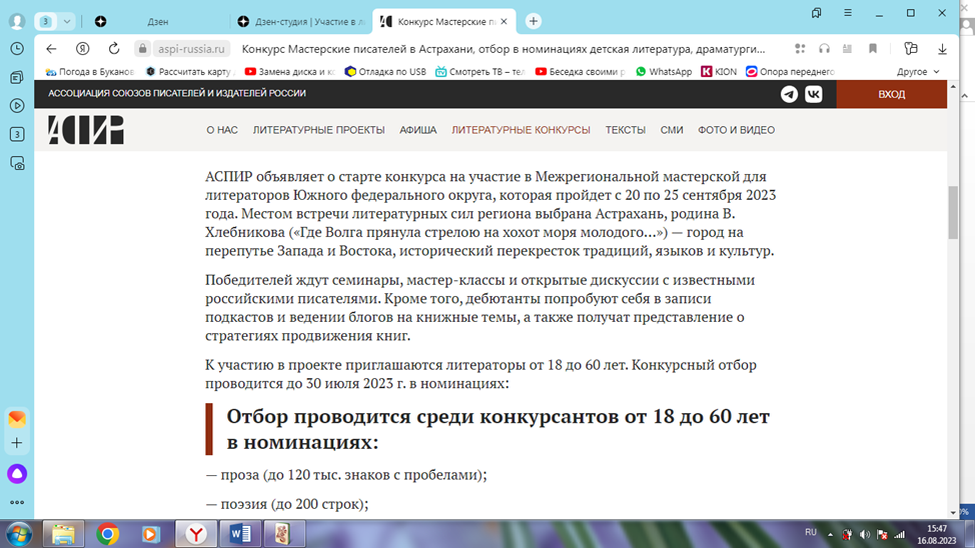Screen dimensions: 975x548
Task: Open О НАС menu item
Action: (x=222, y=130)
